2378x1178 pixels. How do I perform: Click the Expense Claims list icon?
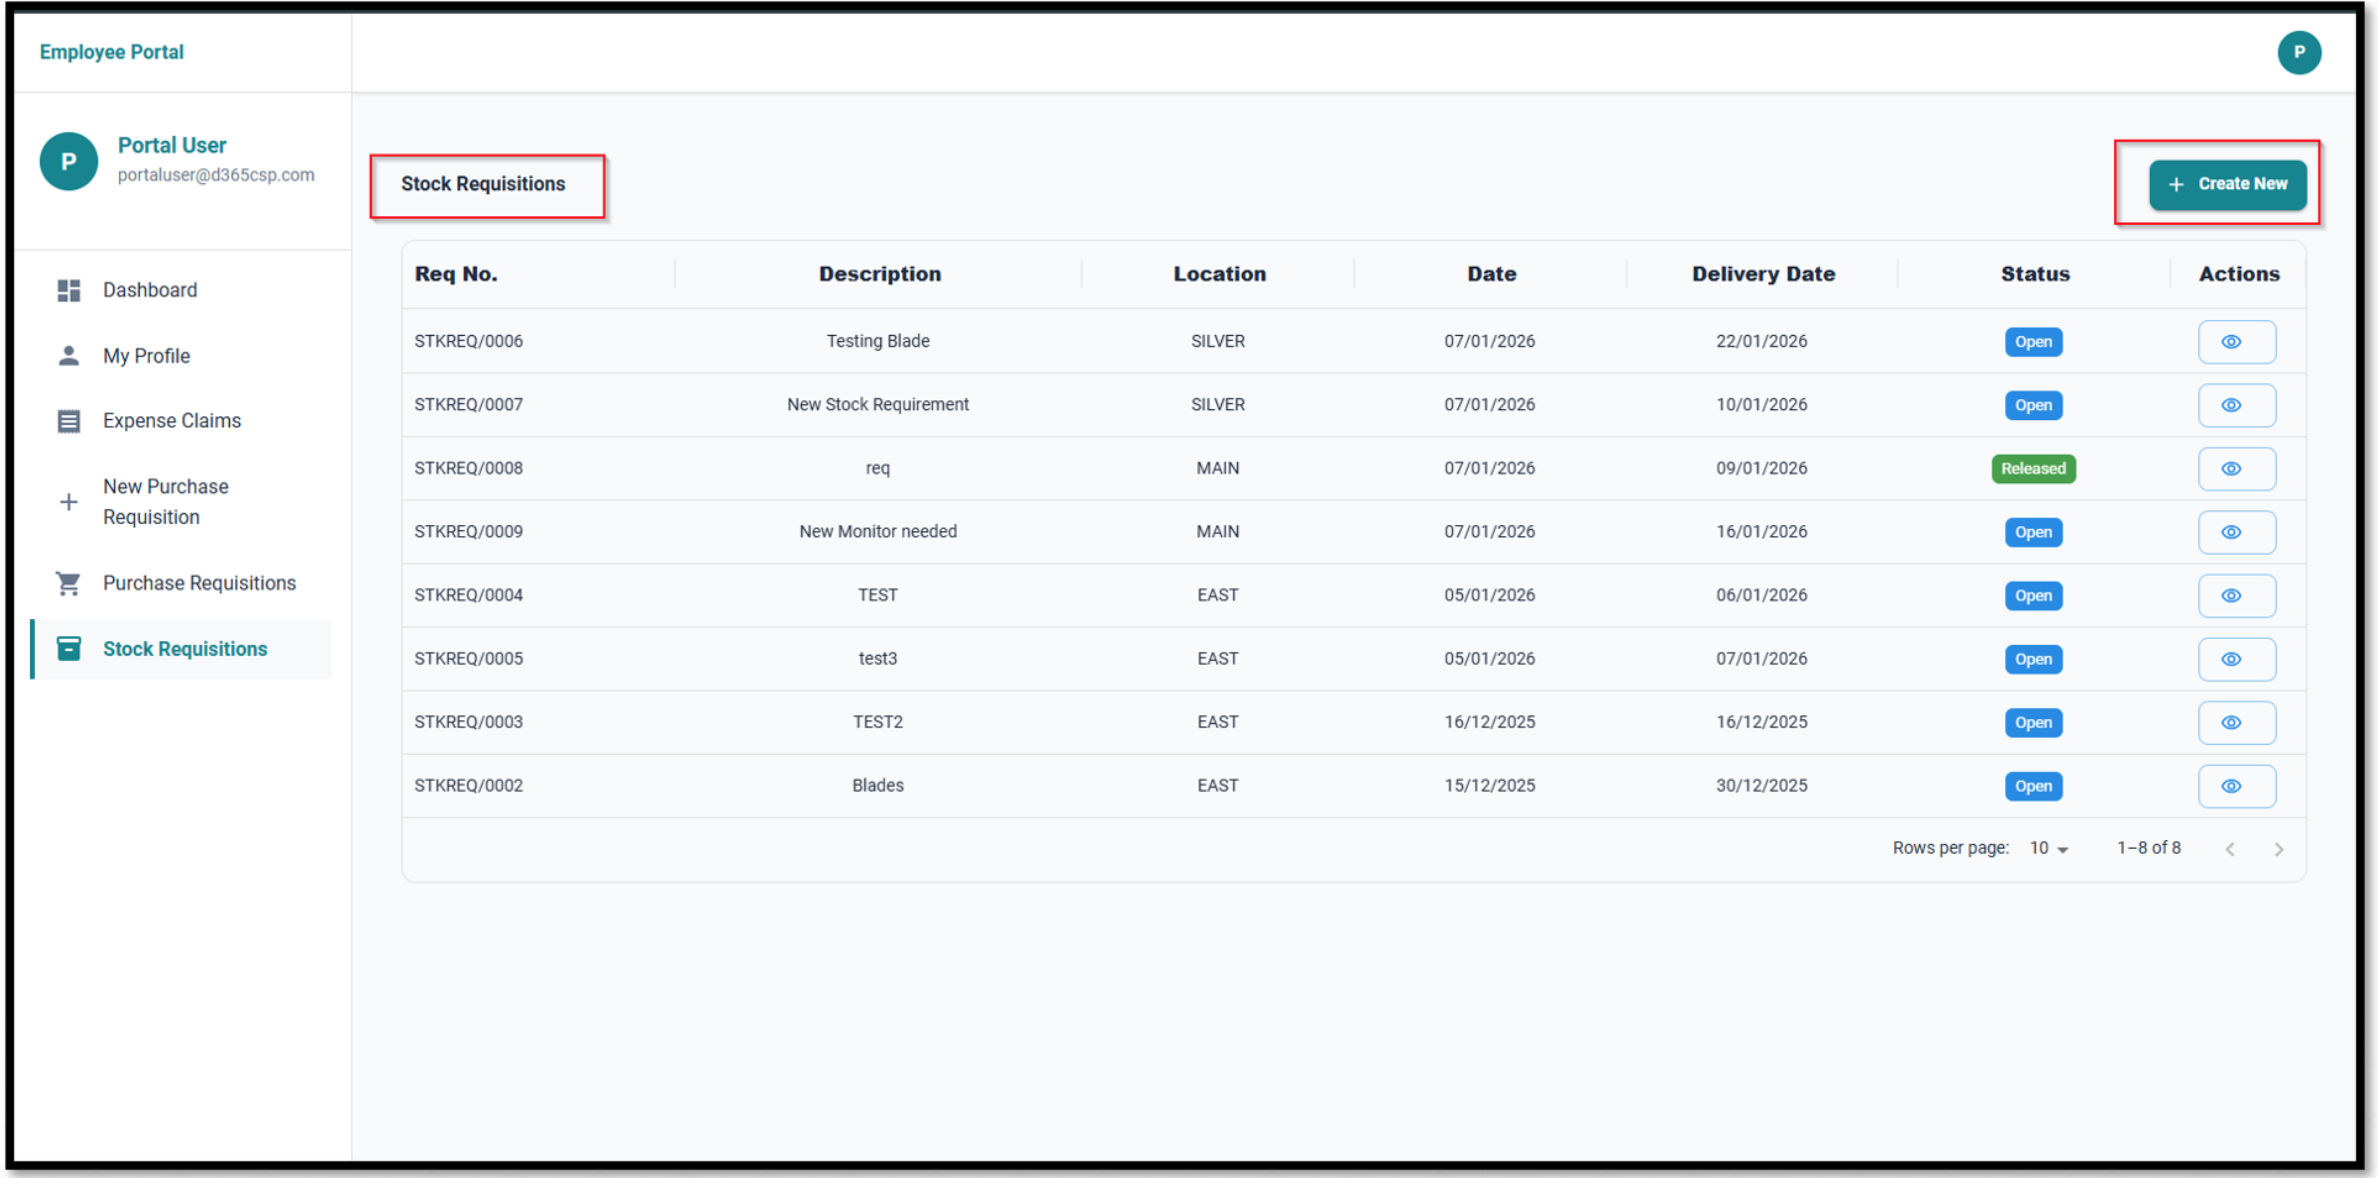point(68,421)
